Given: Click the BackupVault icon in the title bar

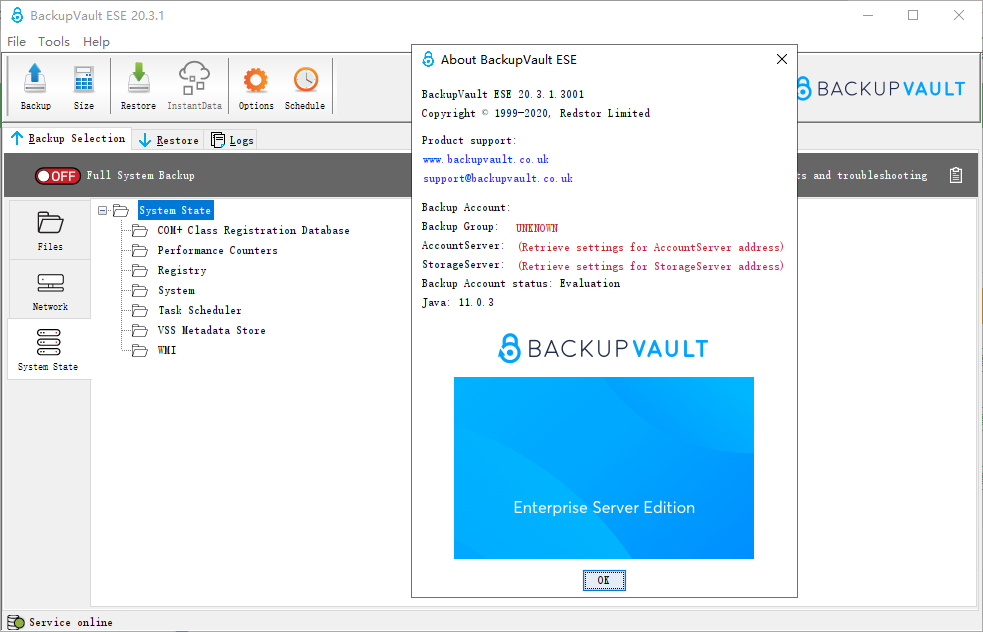Looking at the screenshot, I should 17,16.
